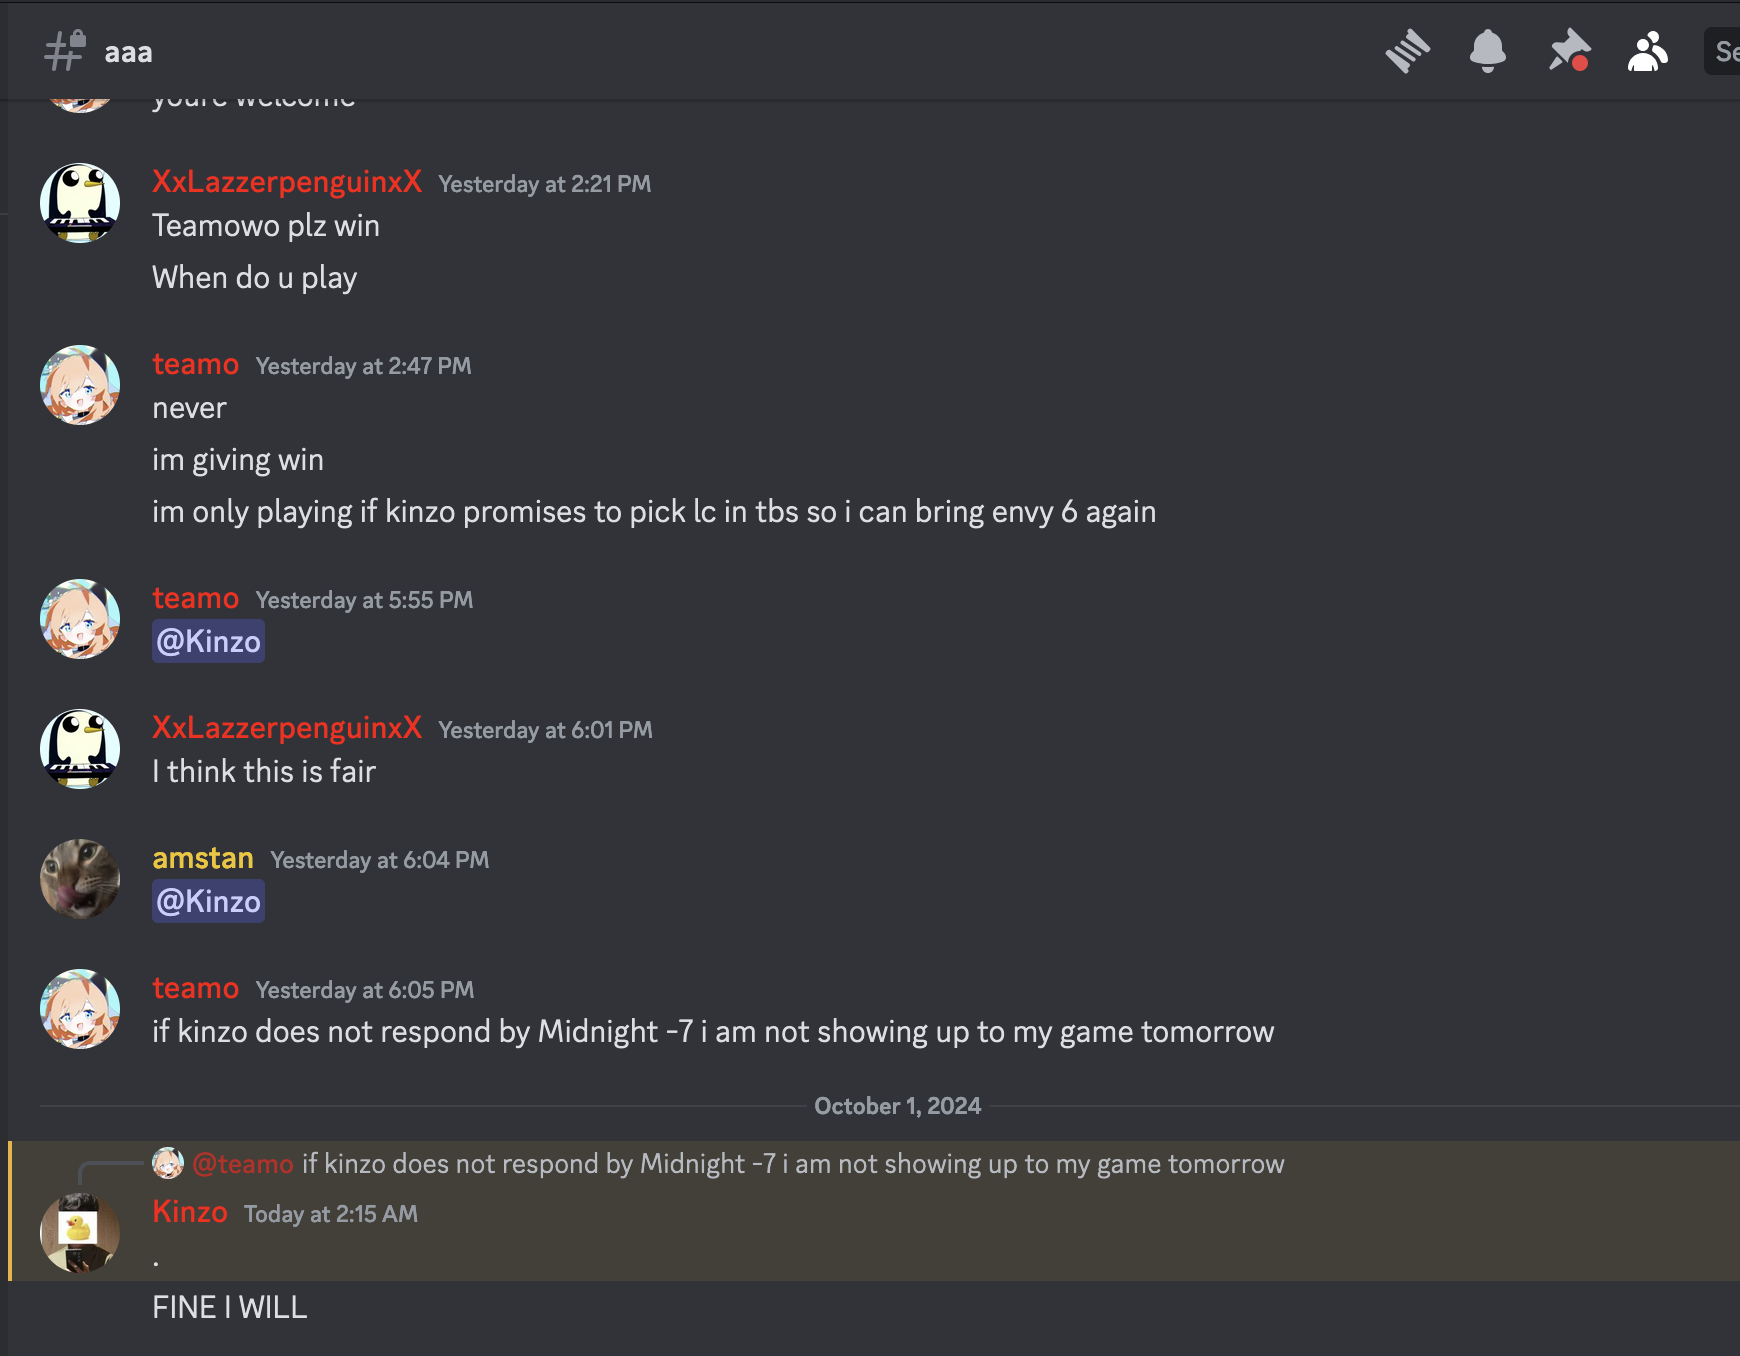Click Kinzo username in latest message
Viewport: 1740px width, 1356px height.
[190, 1212]
